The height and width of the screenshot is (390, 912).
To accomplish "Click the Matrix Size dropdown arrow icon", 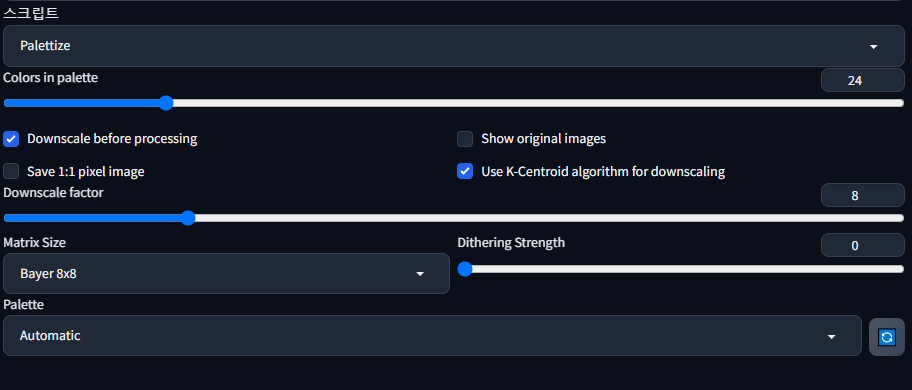I will 420,274.
